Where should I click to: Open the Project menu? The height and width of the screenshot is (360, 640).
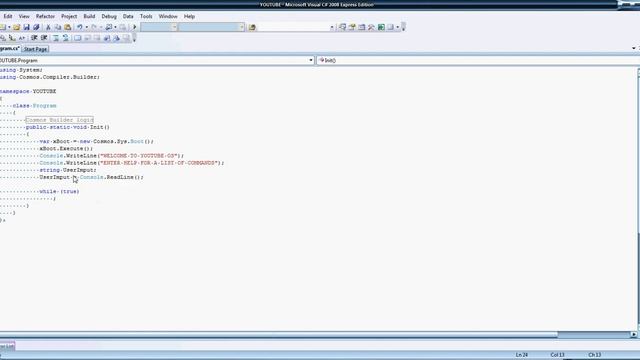(x=69, y=16)
